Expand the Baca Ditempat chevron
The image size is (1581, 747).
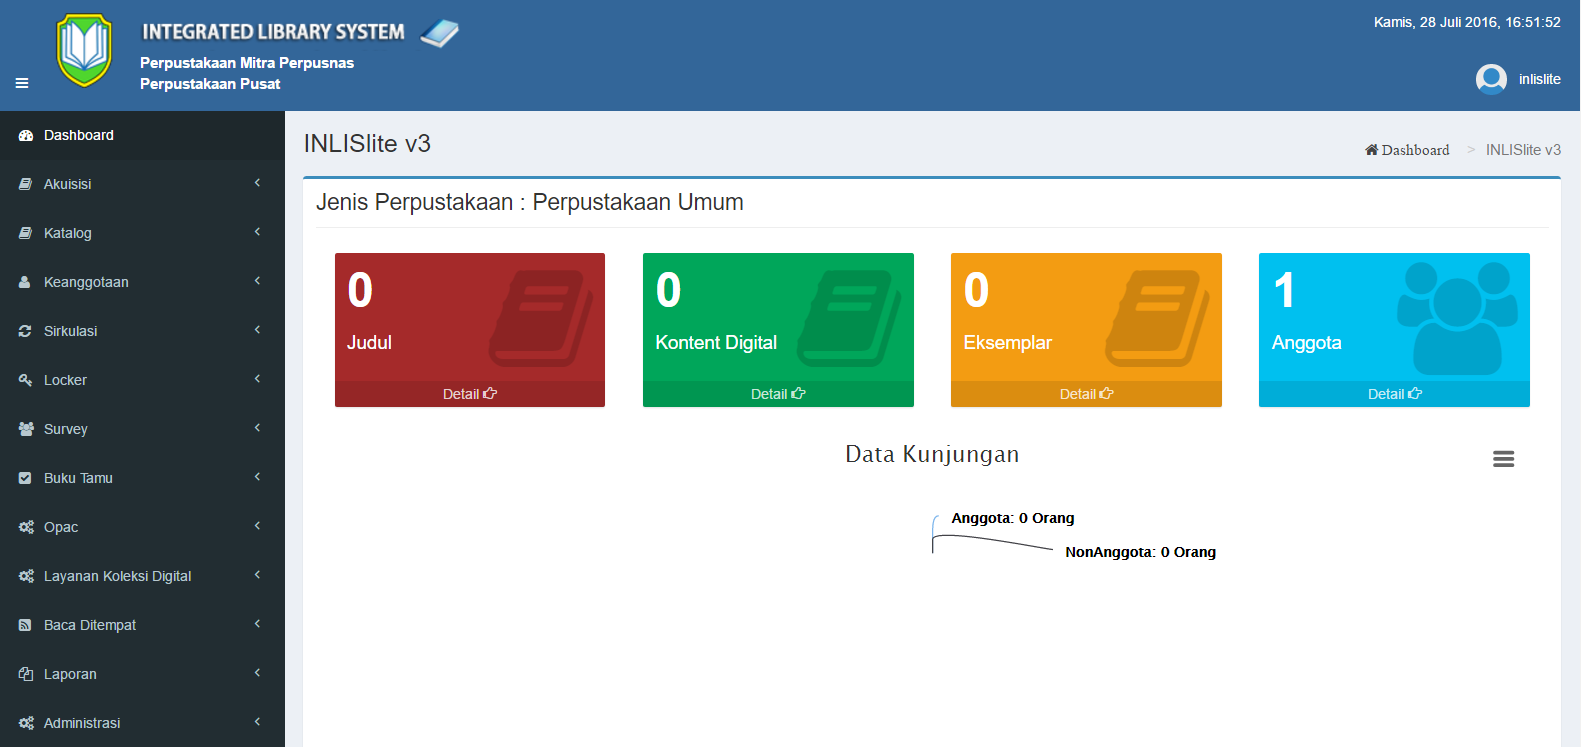(x=257, y=624)
